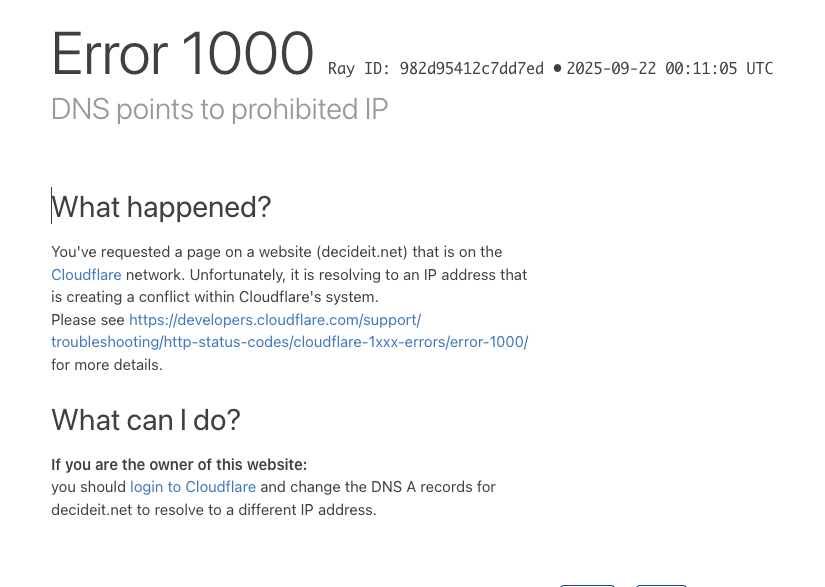The image size is (825, 587).
Task: Click the login to Cloudflare link
Action: tap(193, 487)
